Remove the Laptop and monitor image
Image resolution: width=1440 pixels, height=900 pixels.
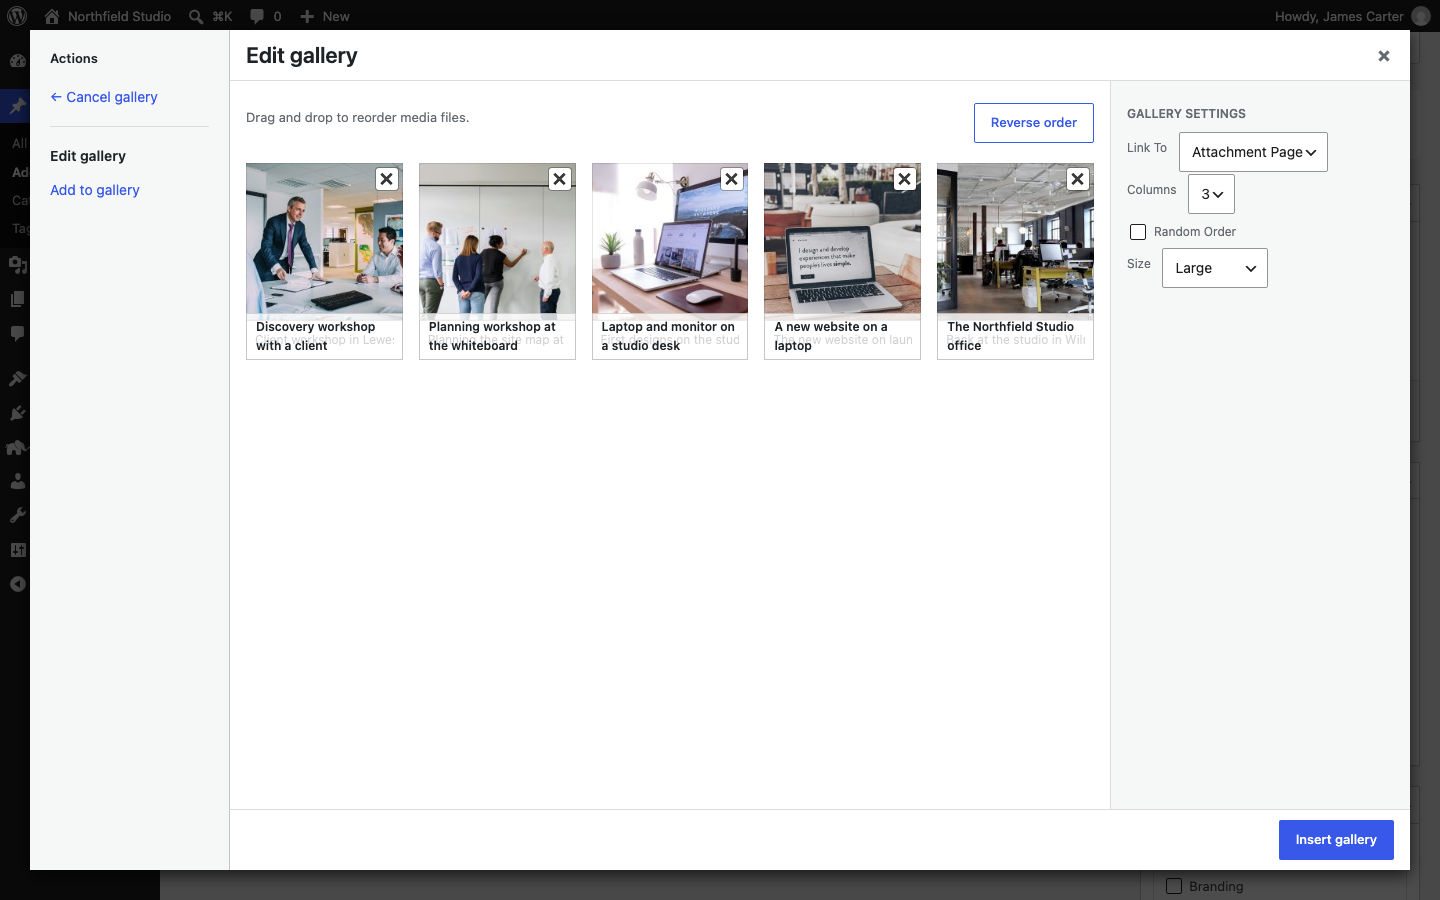[732, 179]
